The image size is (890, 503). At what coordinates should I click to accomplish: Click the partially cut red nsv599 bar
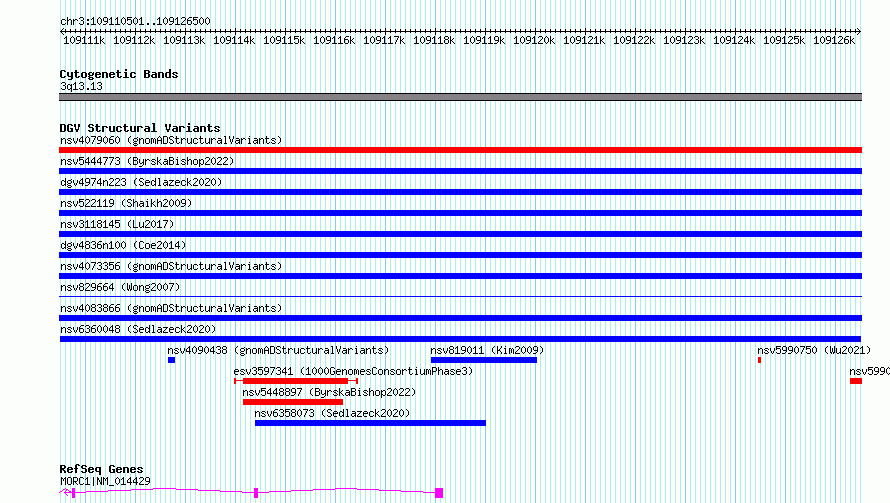(x=856, y=381)
